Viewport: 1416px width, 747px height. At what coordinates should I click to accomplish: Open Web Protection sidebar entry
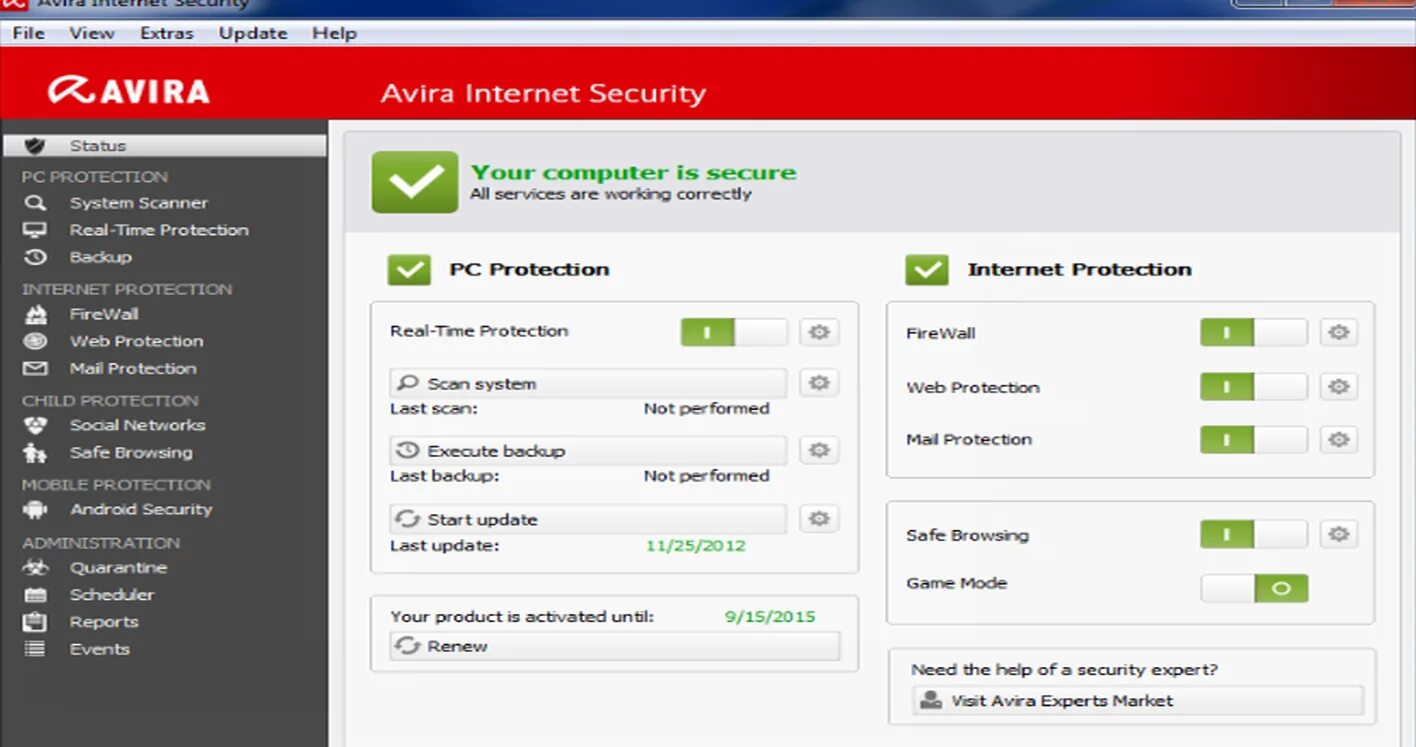click(x=136, y=341)
